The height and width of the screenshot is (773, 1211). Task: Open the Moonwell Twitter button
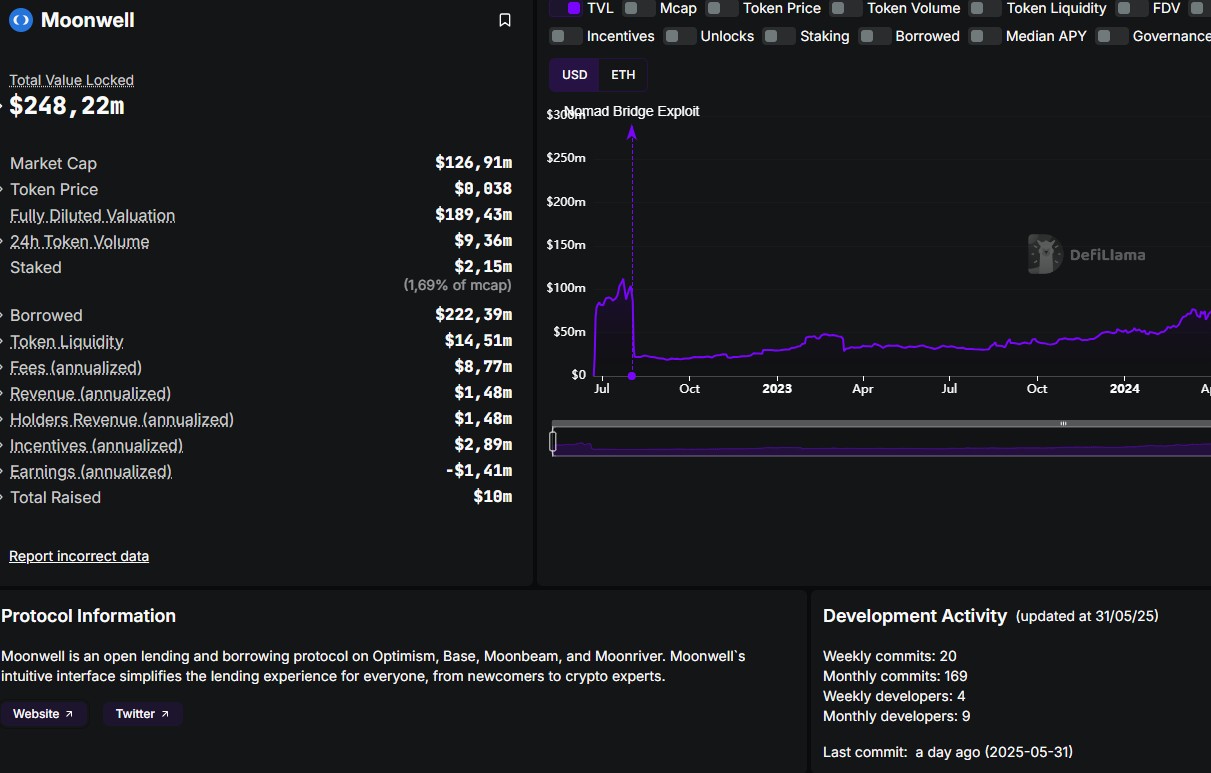tap(142, 714)
